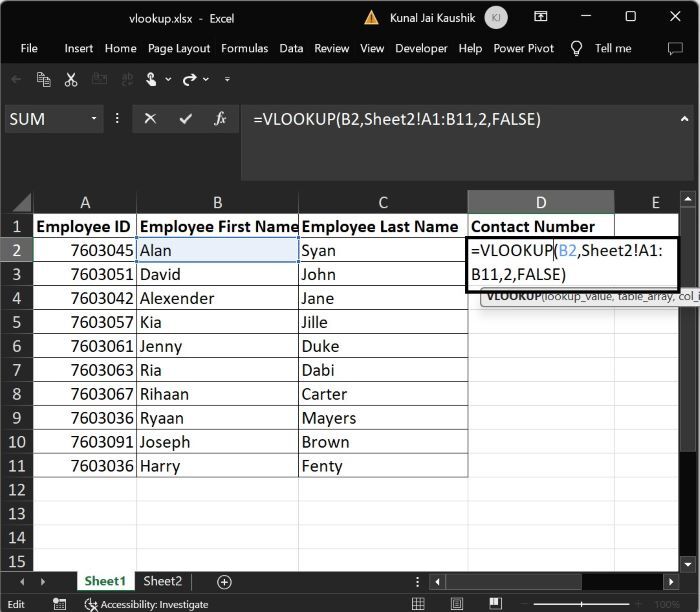Click the Tell me search text
The width and height of the screenshot is (700, 612).
(613, 48)
